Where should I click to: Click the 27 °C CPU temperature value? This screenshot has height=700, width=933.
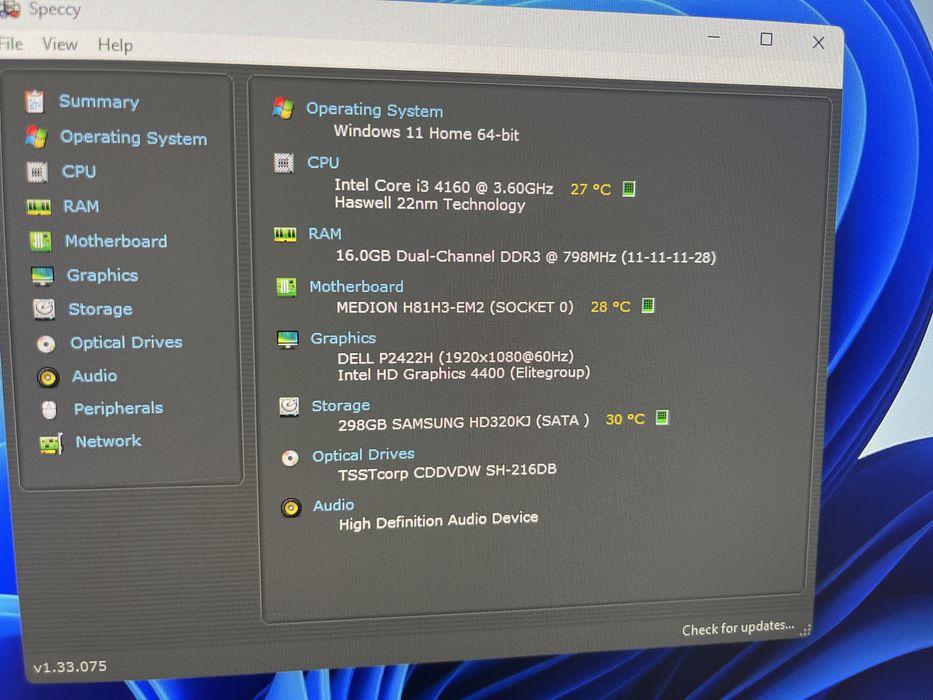590,190
